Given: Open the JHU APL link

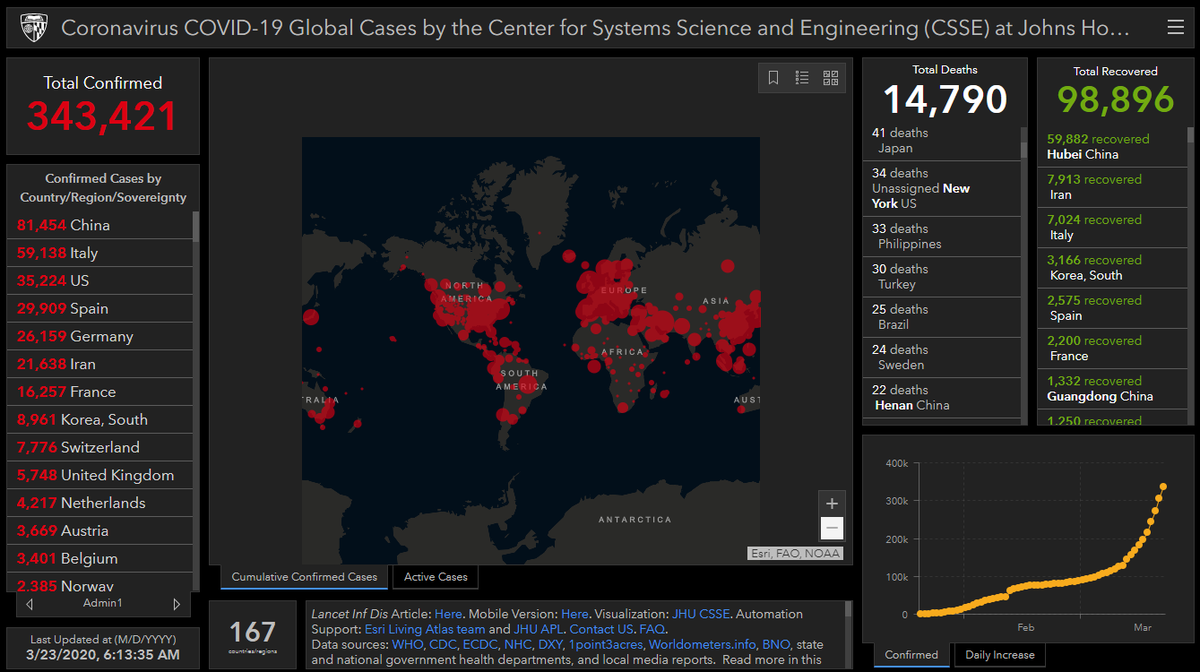Looking at the screenshot, I should pos(539,629).
